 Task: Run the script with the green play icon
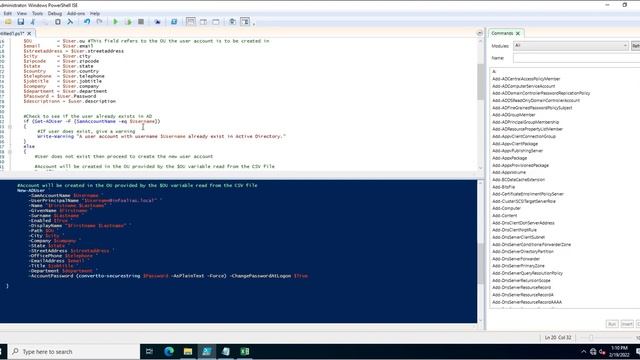pos(116,22)
